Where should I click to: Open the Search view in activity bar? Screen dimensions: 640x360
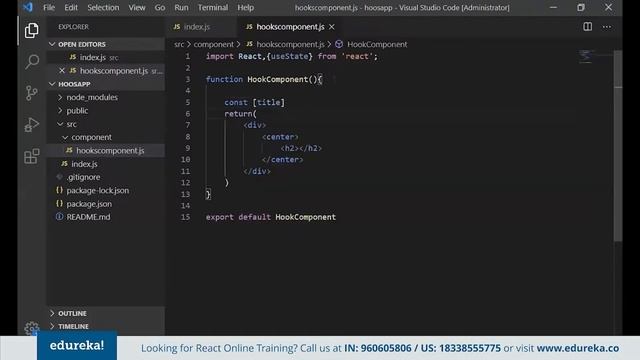(31, 62)
